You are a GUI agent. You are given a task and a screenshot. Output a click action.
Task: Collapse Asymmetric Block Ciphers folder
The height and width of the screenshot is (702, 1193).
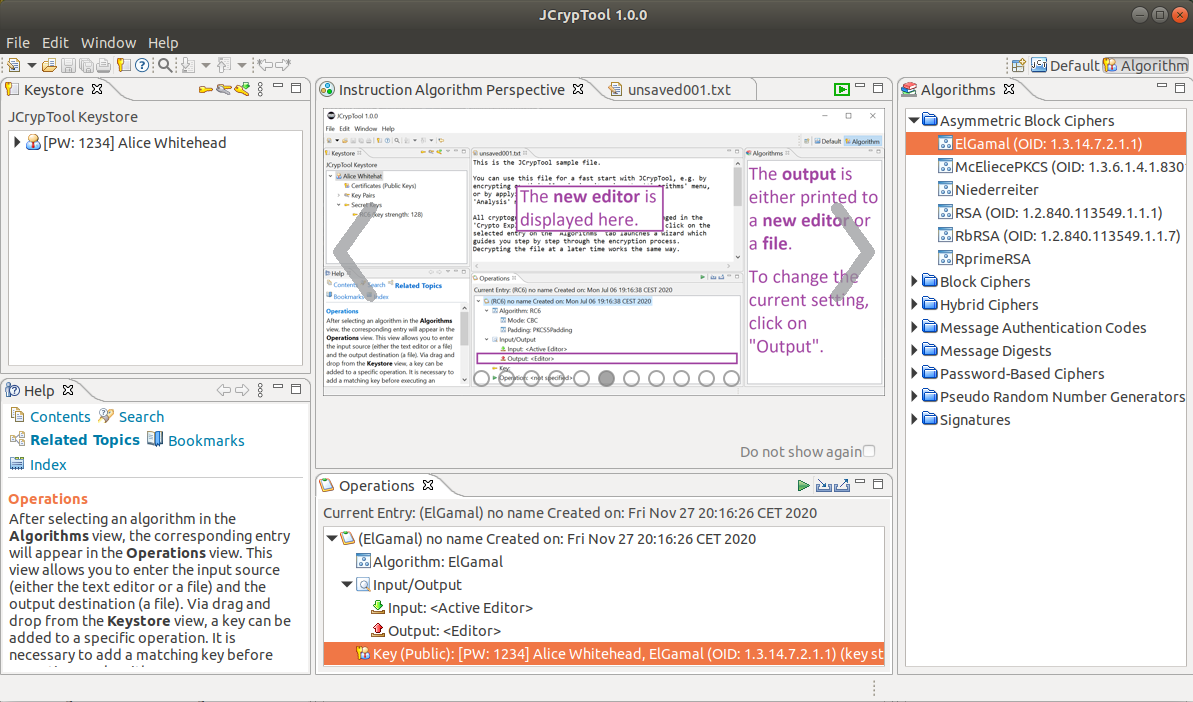click(x=914, y=120)
